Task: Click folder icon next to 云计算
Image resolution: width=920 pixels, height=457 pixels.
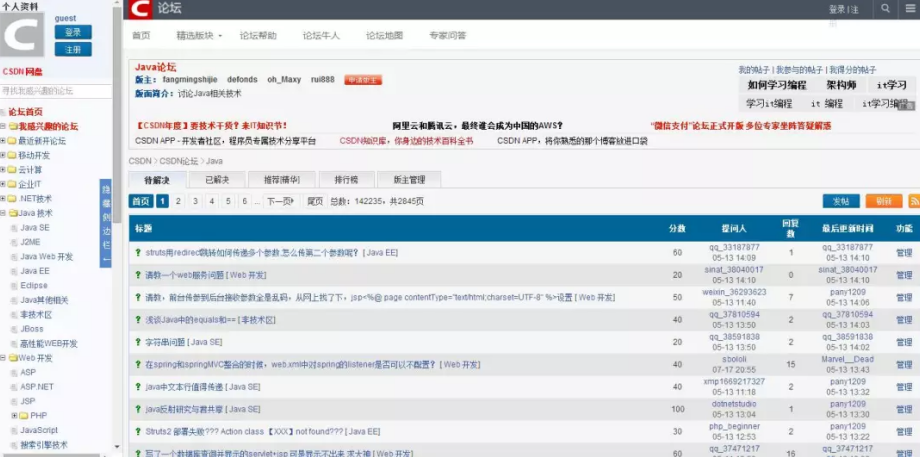Action: tap(12, 170)
